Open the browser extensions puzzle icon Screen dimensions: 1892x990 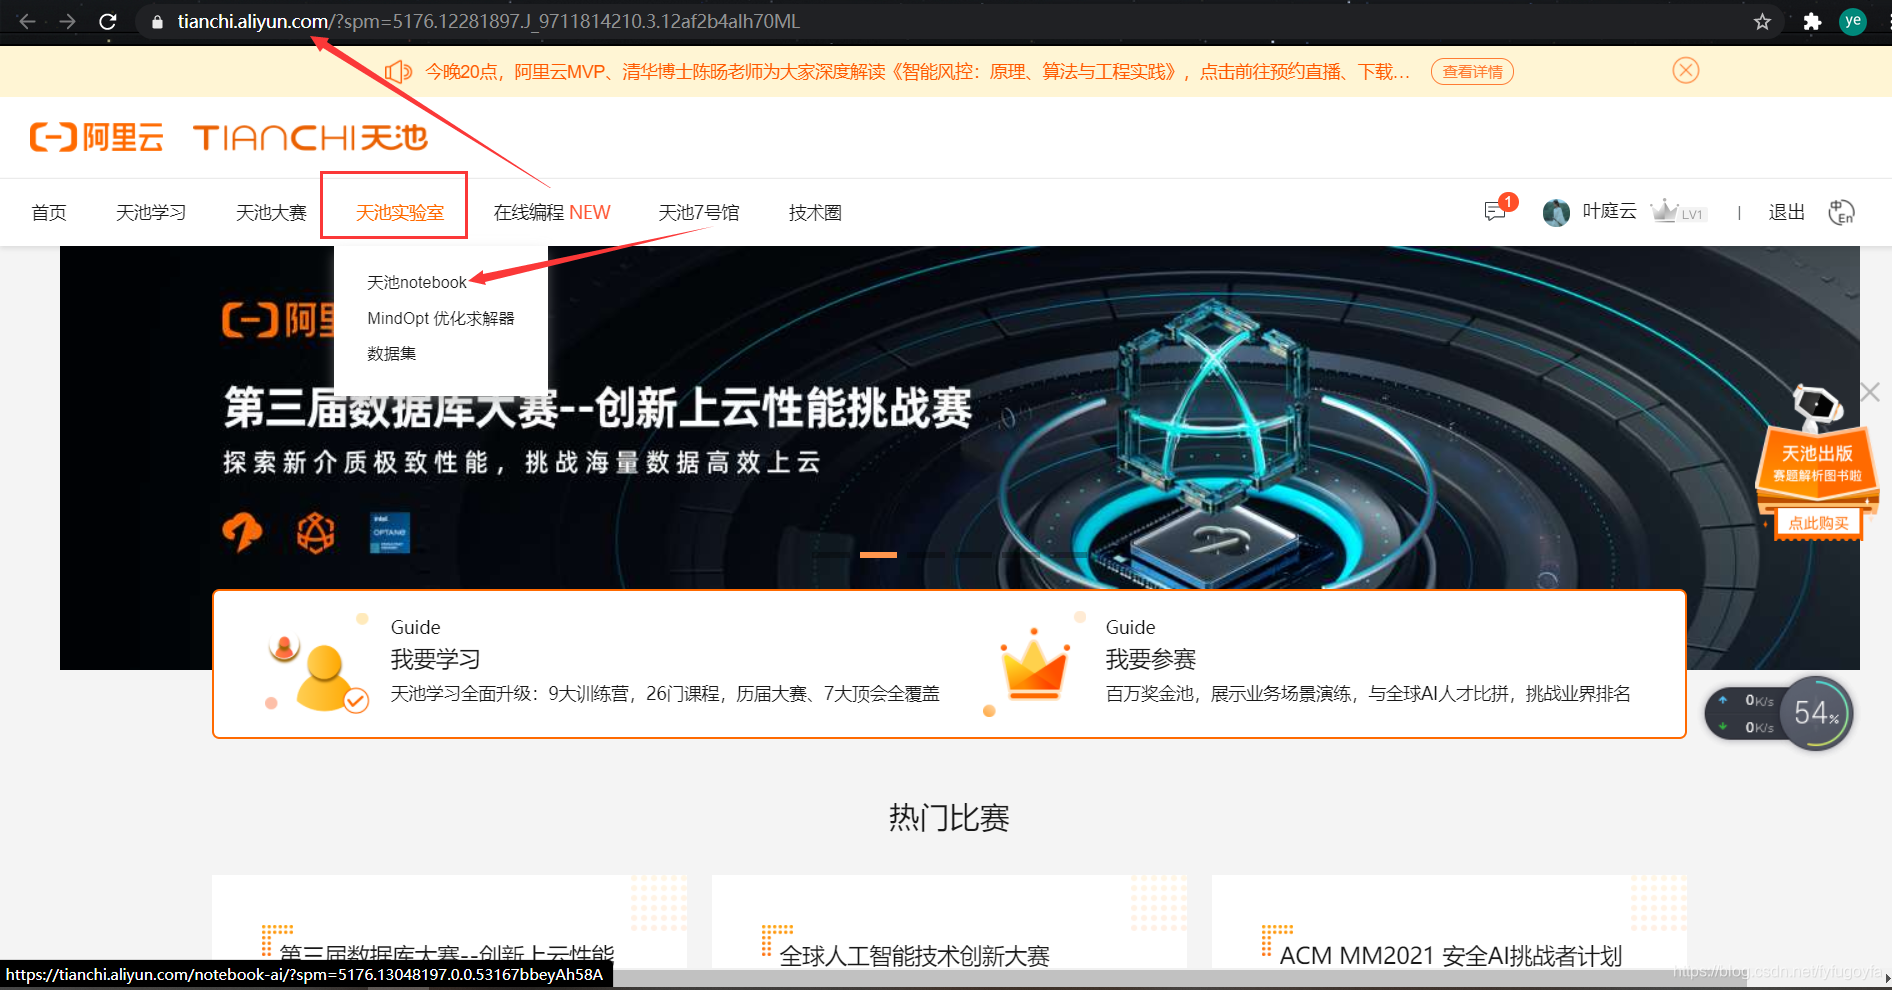point(1812,21)
